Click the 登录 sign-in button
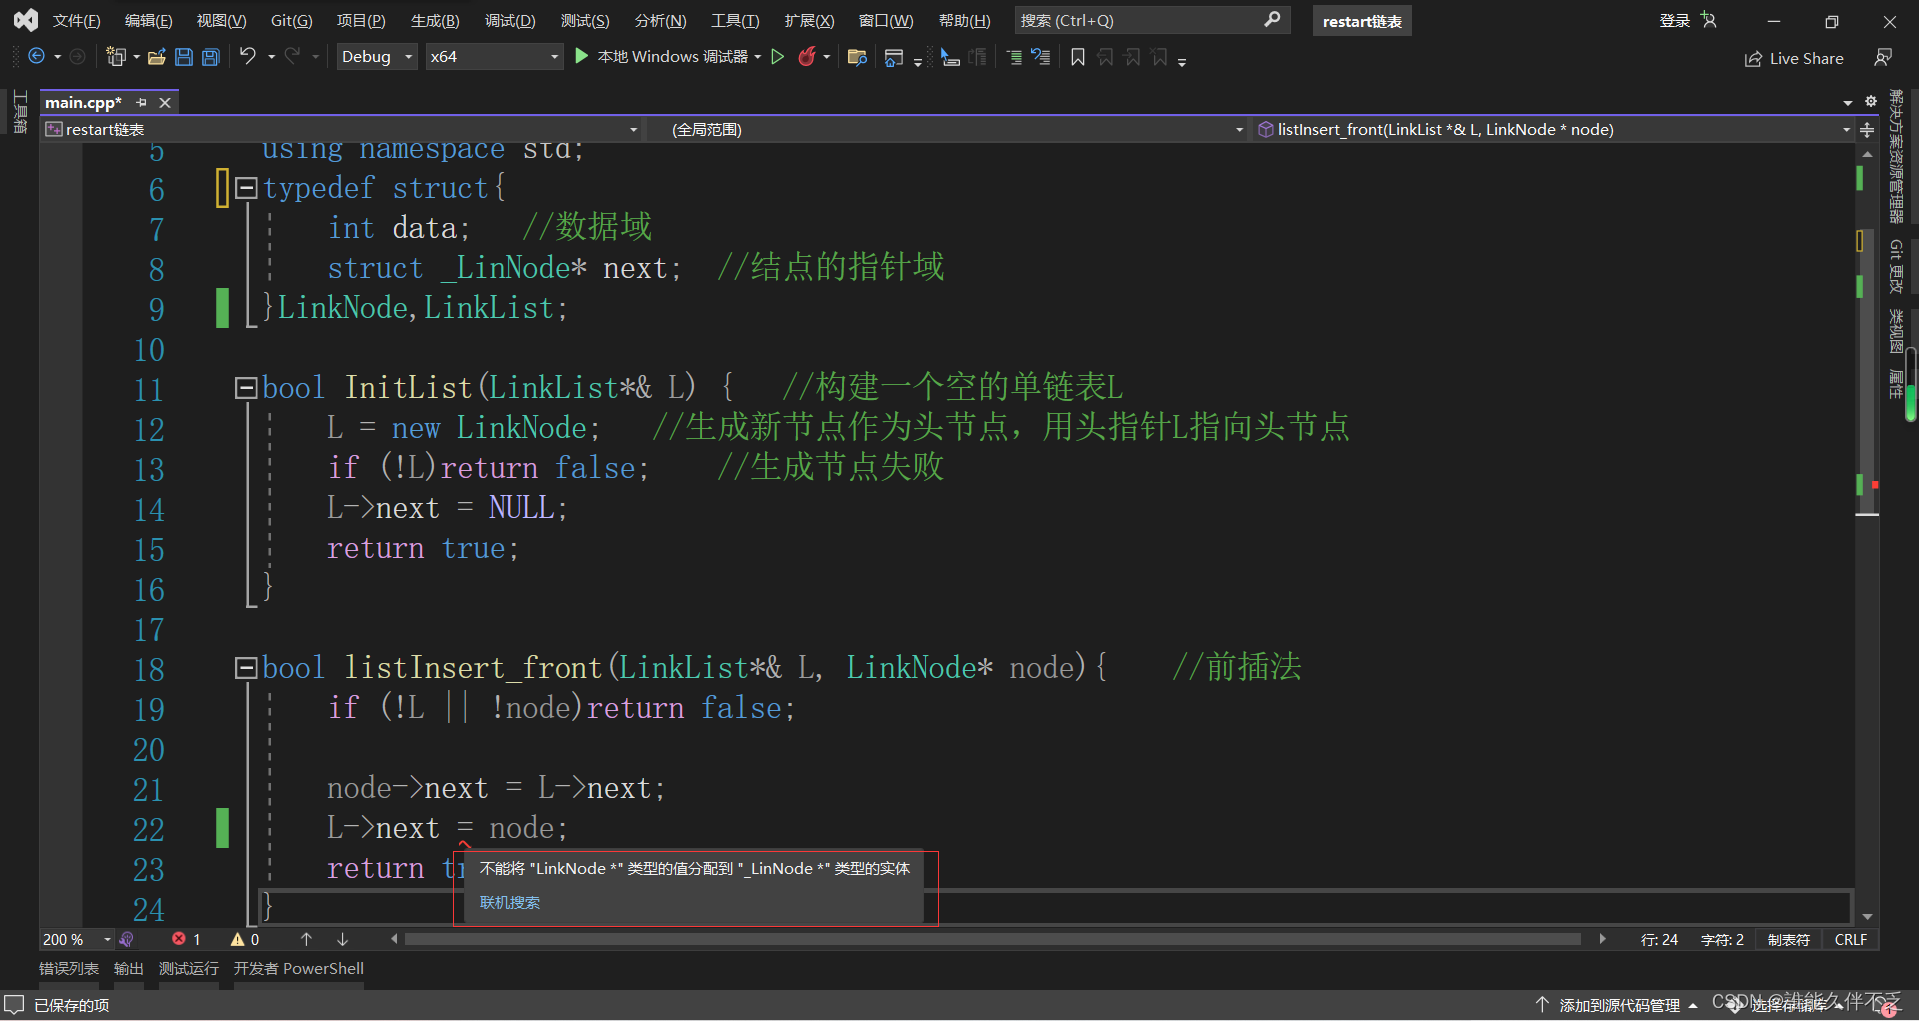This screenshot has width=1919, height=1021. pos(1675,21)
